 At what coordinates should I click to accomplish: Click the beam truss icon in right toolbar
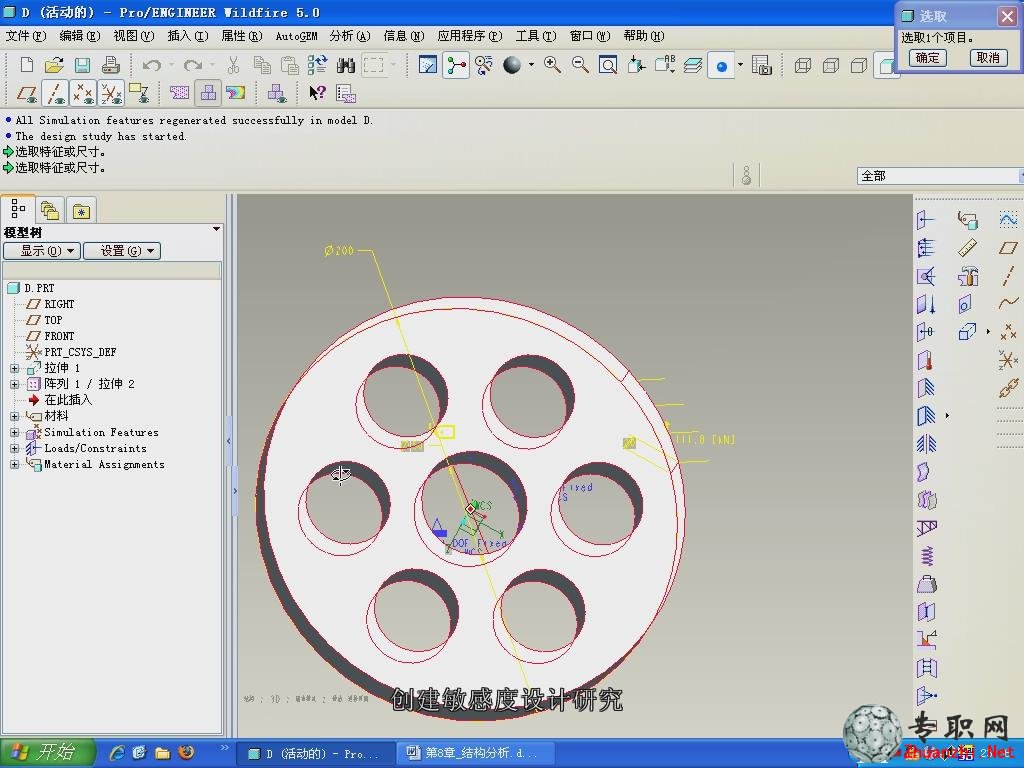(927, 528)
